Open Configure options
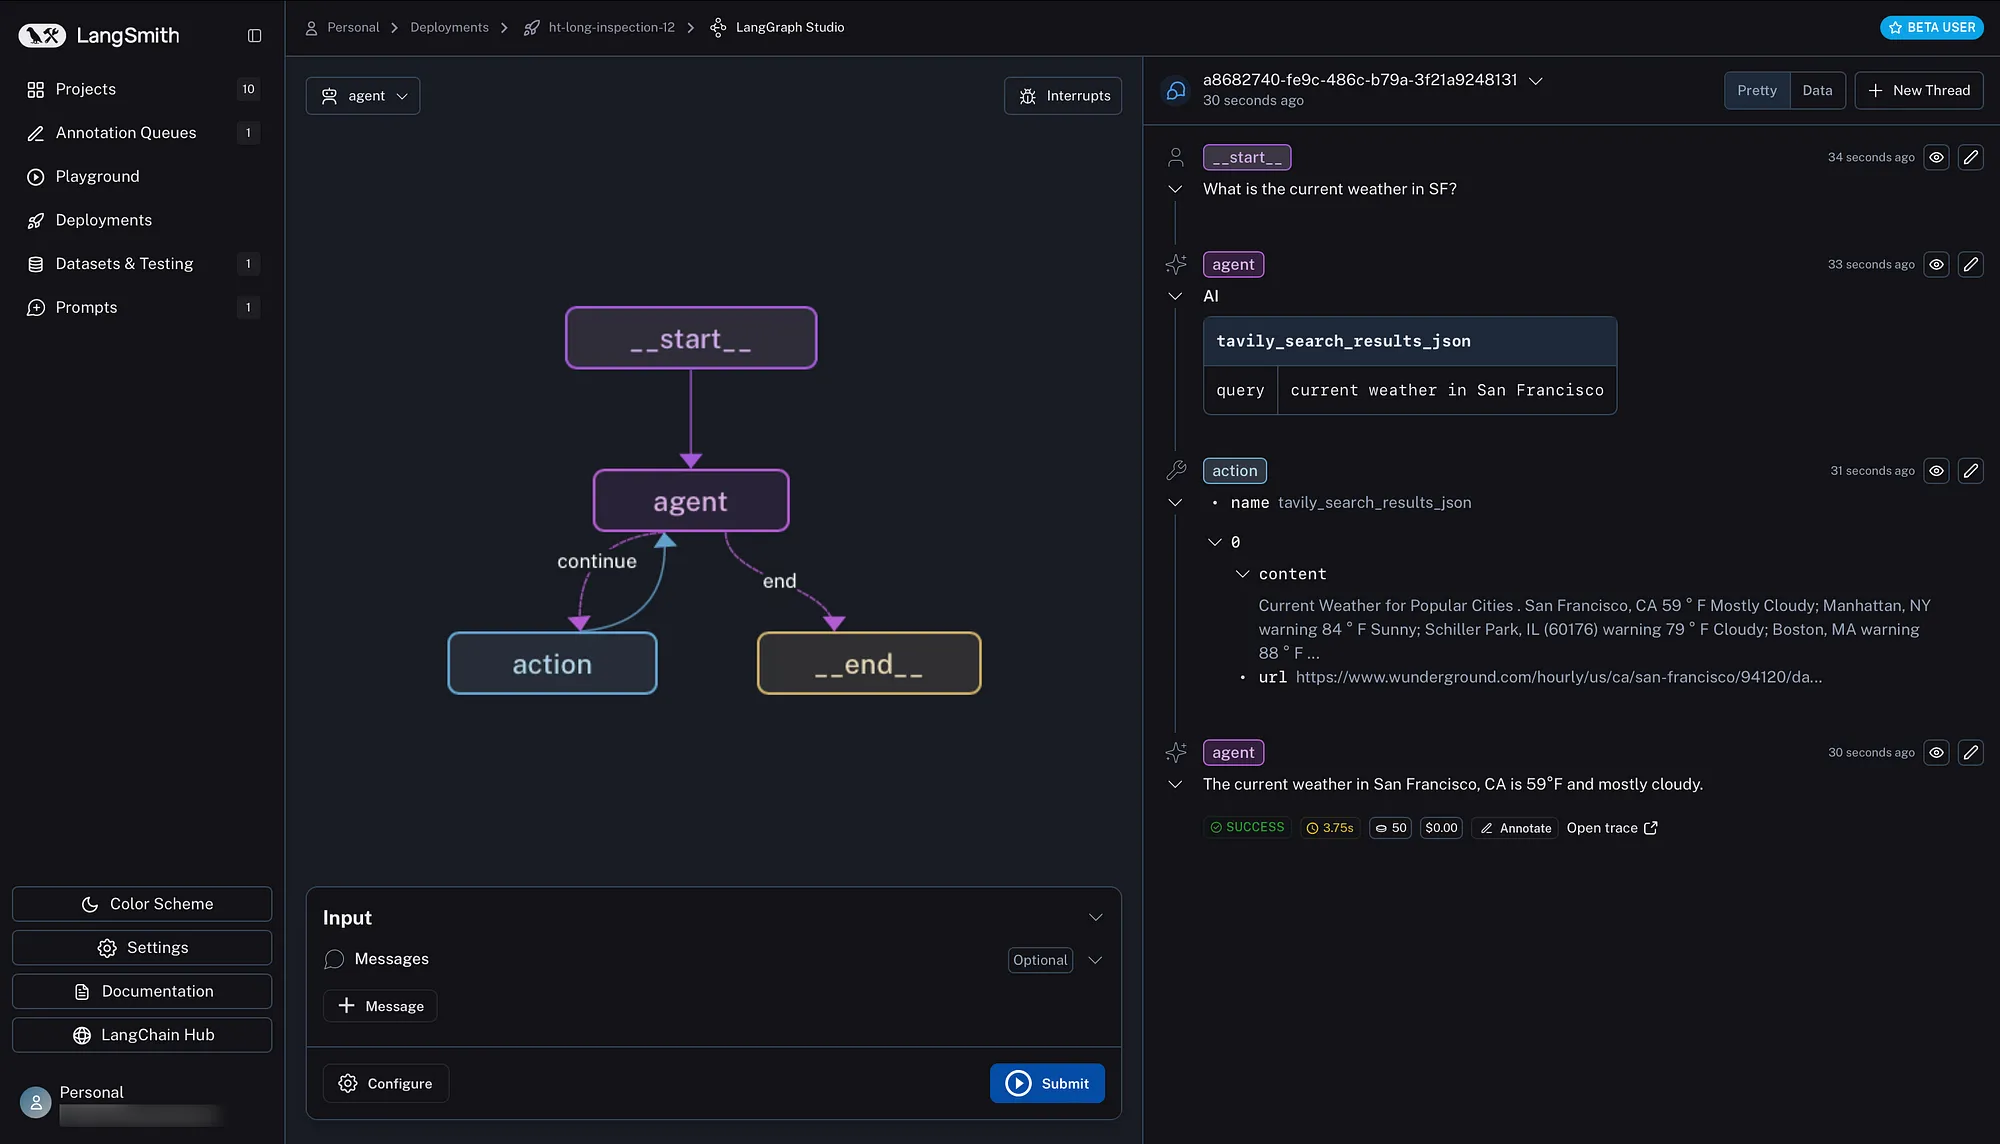 386,1083
